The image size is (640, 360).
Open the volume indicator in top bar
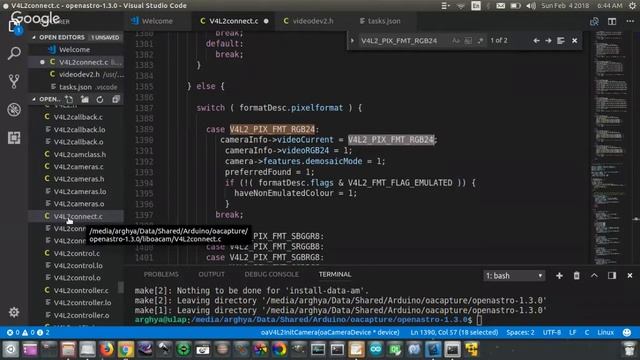531,6
